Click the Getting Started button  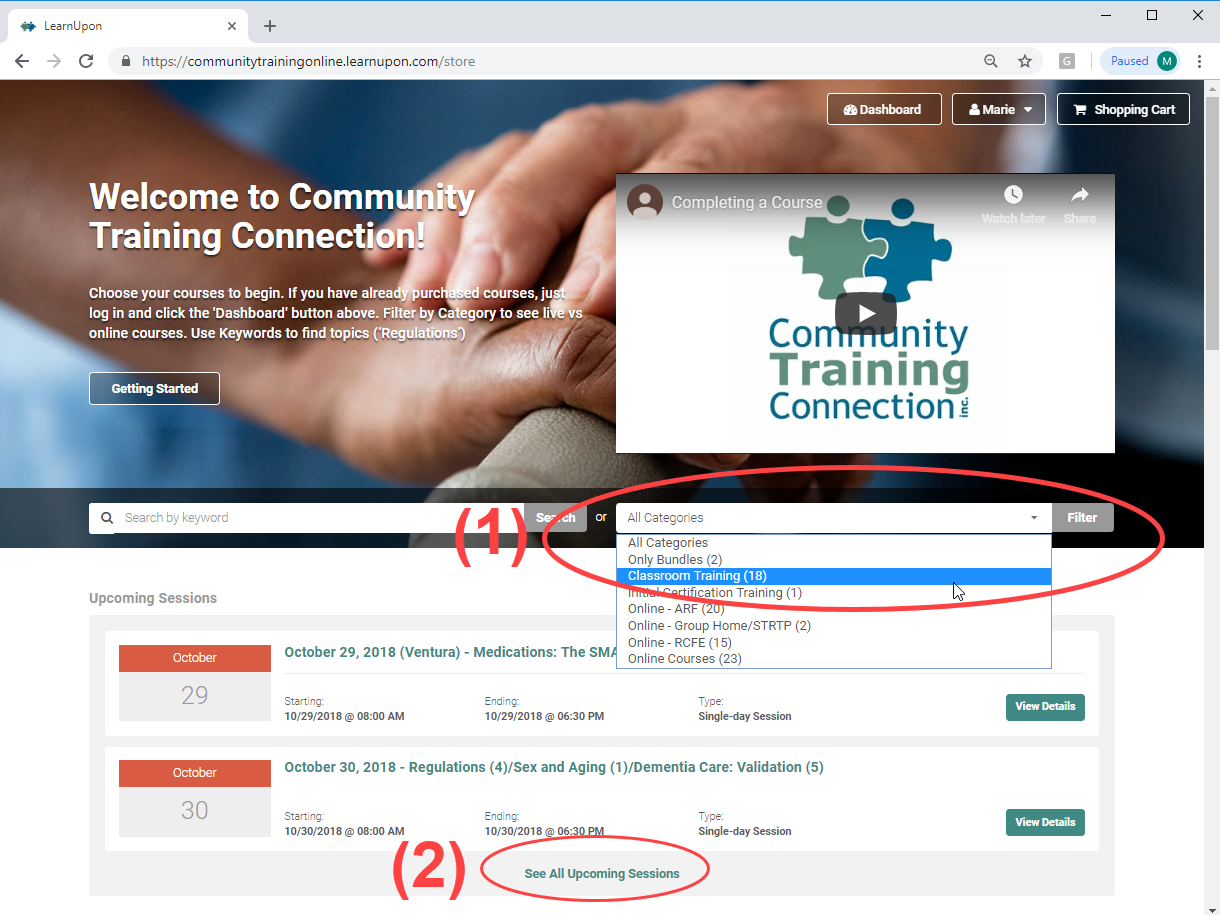coord(154,388)
